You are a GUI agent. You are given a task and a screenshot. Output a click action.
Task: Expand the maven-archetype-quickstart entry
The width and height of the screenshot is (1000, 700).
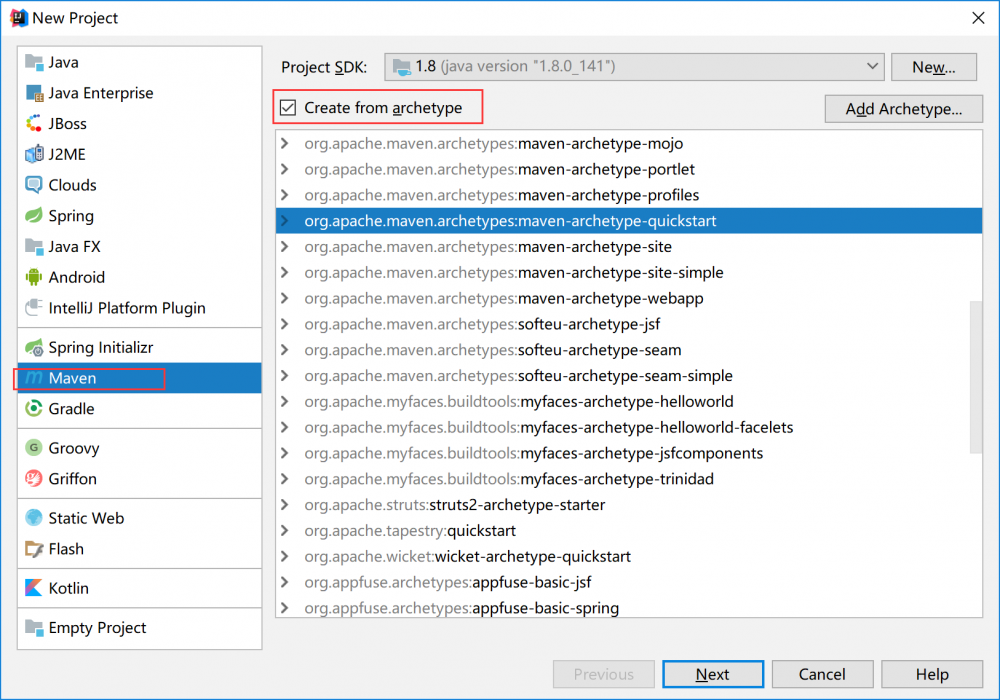285,221
